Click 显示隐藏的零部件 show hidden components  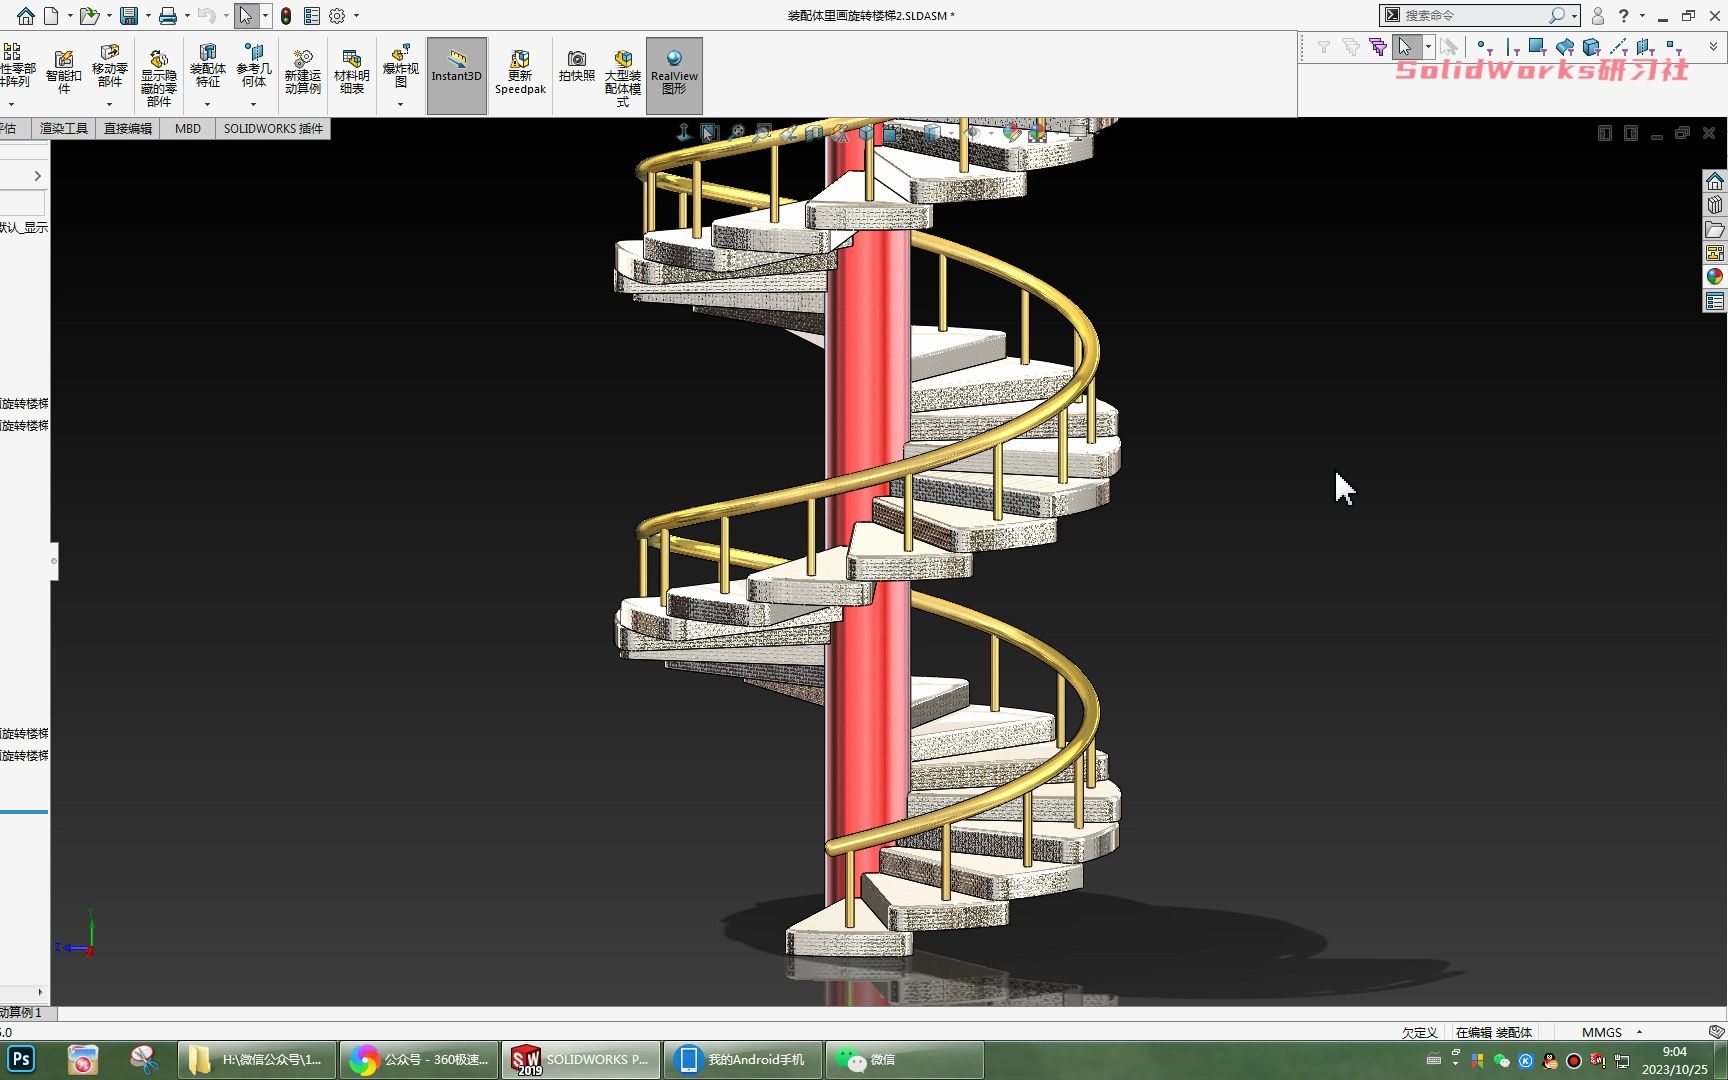tap(159, 78)
